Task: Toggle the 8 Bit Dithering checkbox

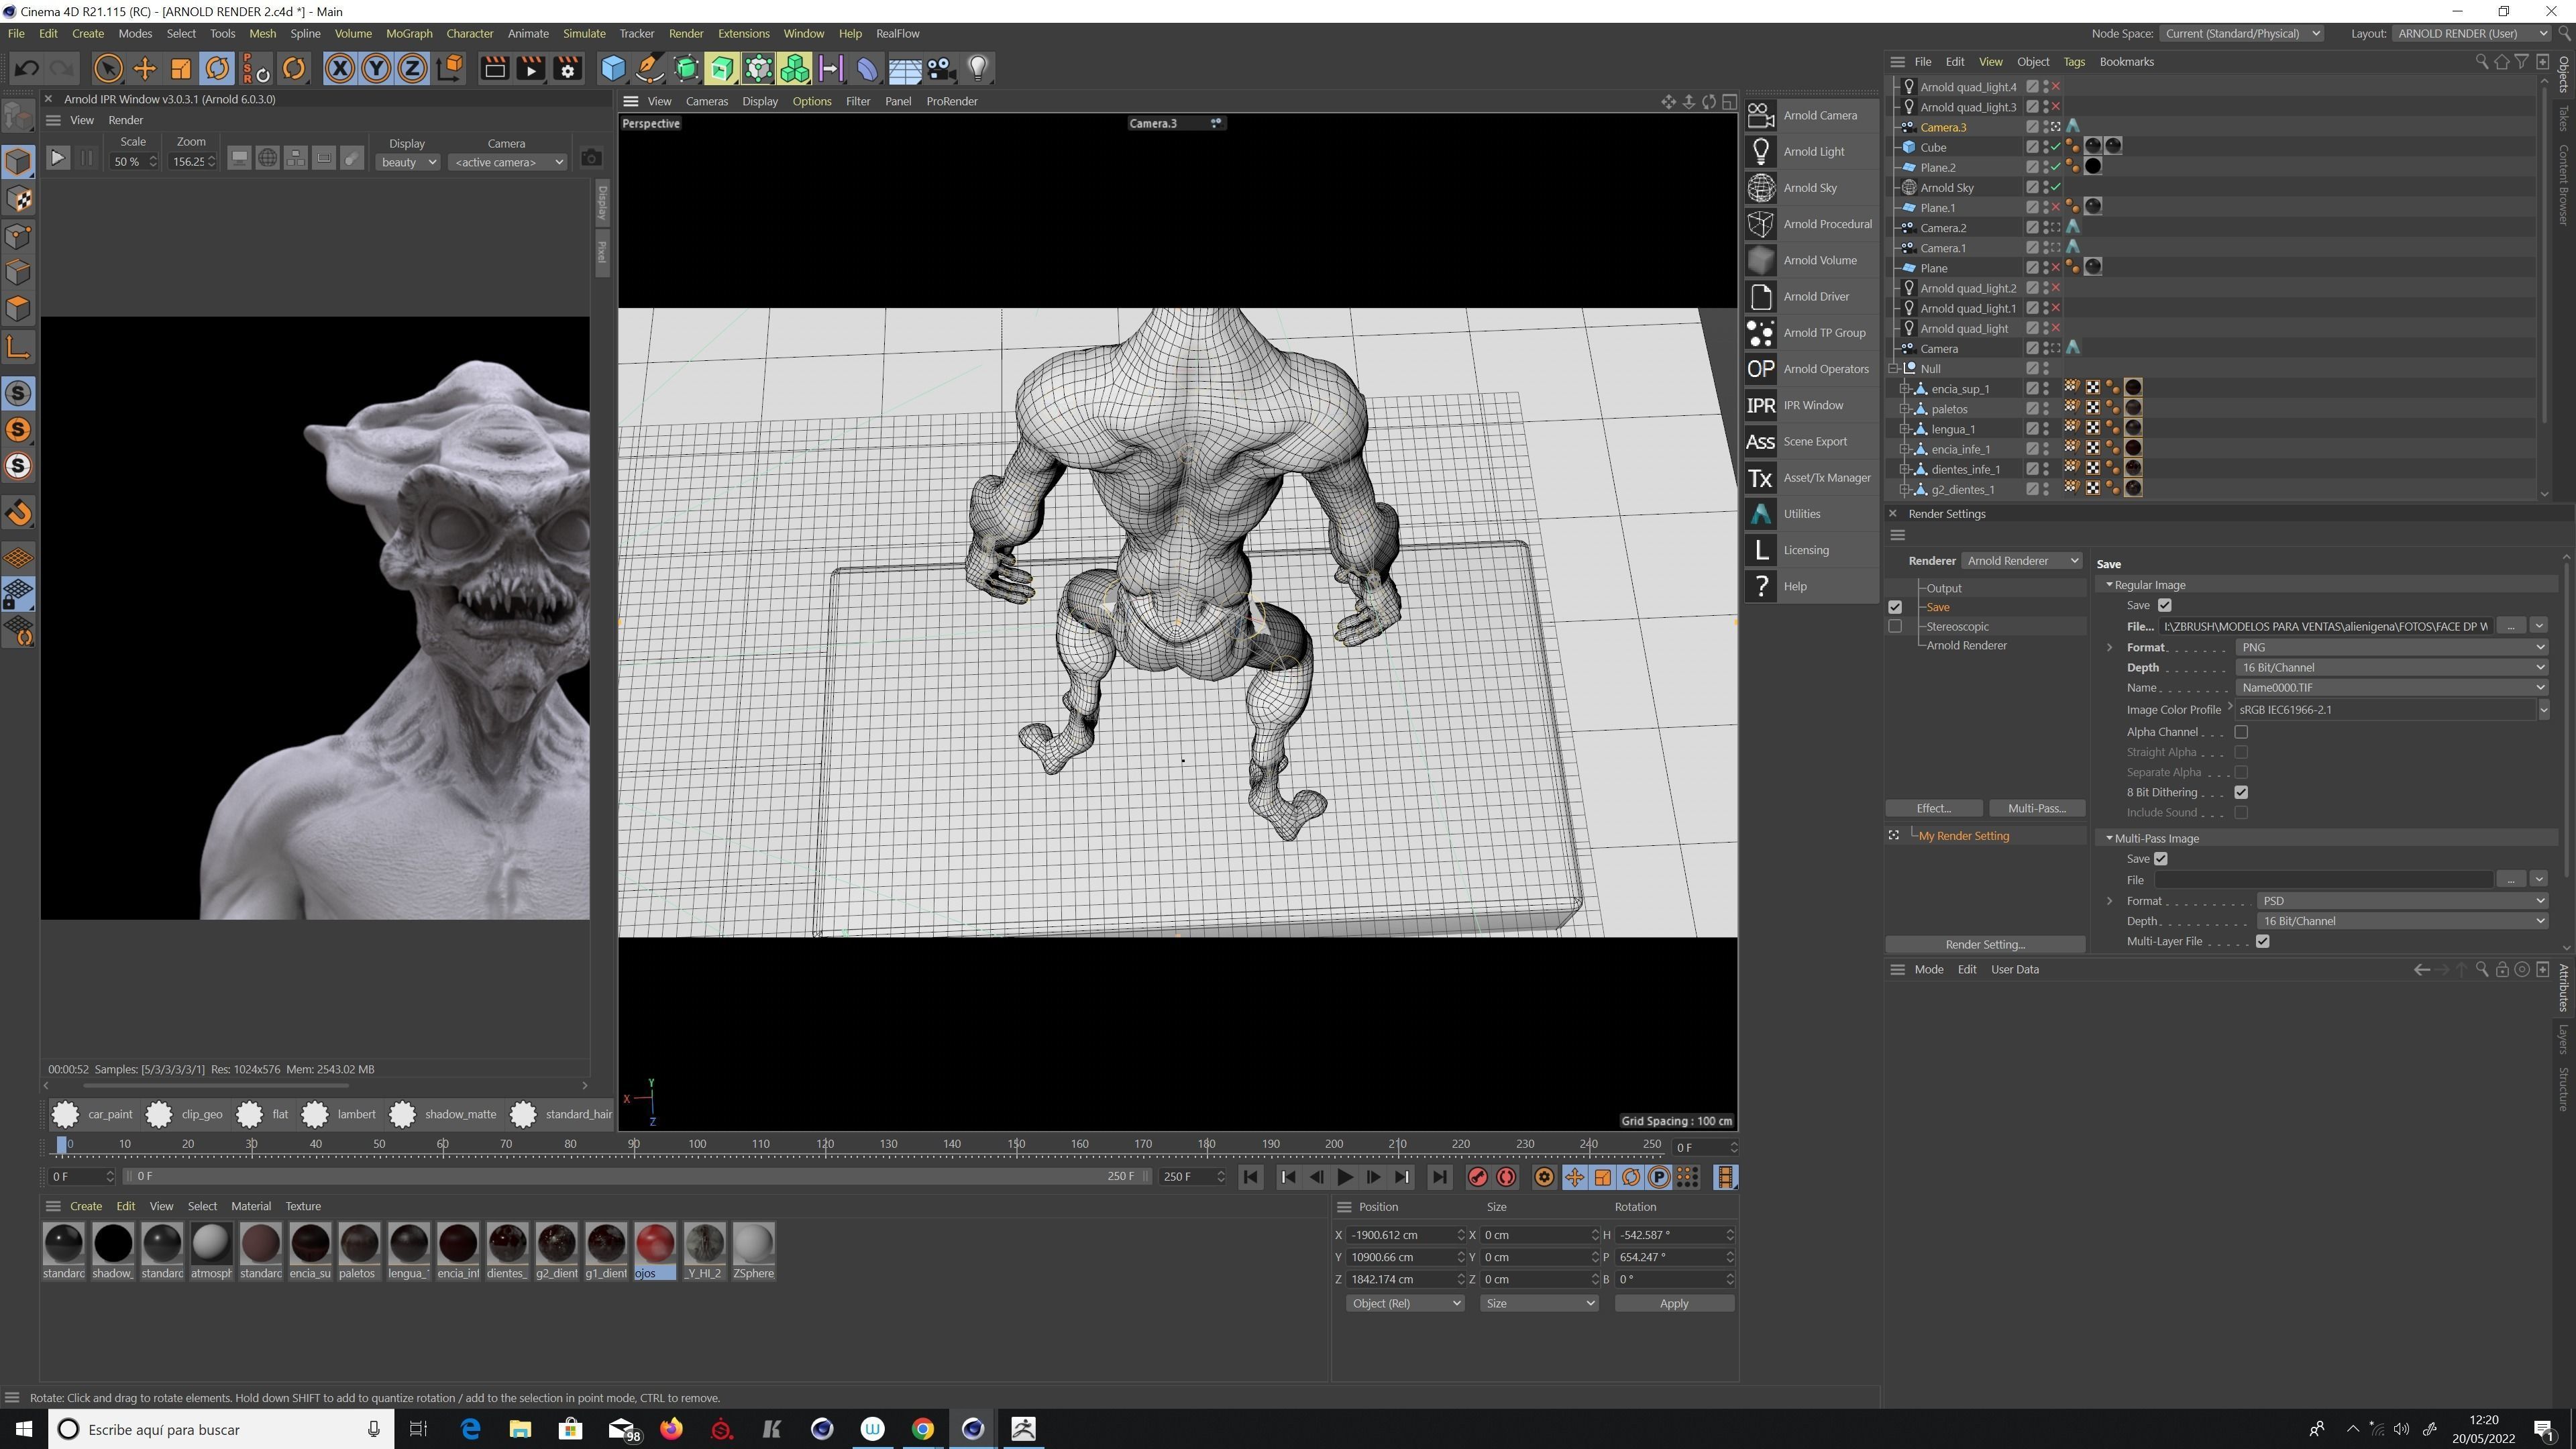Action: [x=2241, y=792]
